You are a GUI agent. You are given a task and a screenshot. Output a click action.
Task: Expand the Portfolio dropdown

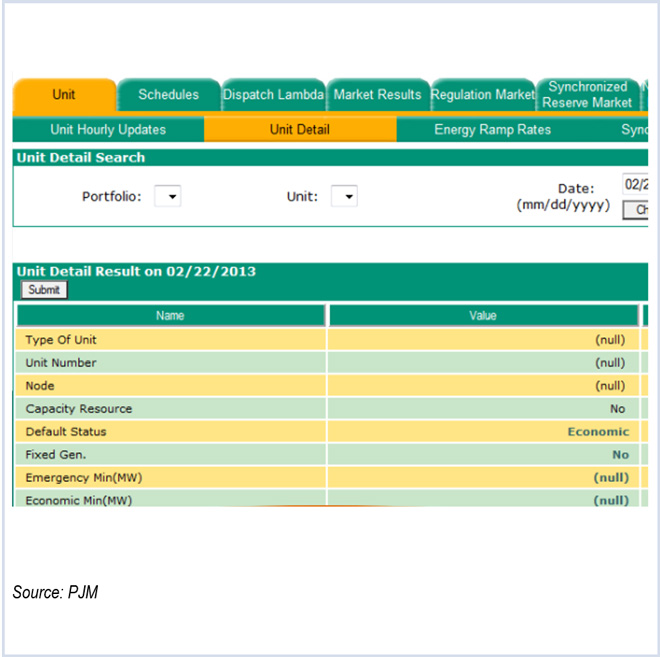tap(168, 197)
